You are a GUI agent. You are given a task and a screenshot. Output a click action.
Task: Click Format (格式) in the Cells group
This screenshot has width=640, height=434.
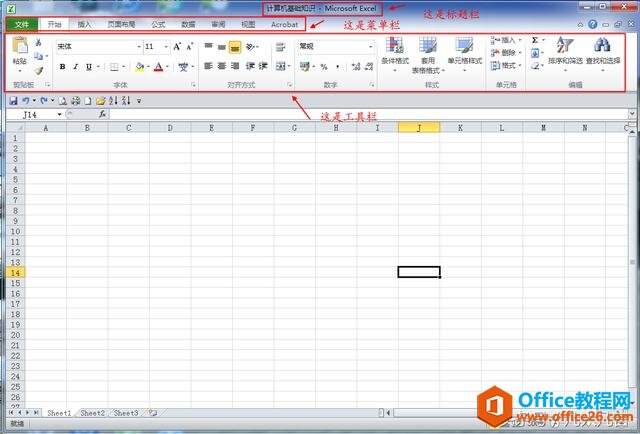tap(506, 65)
